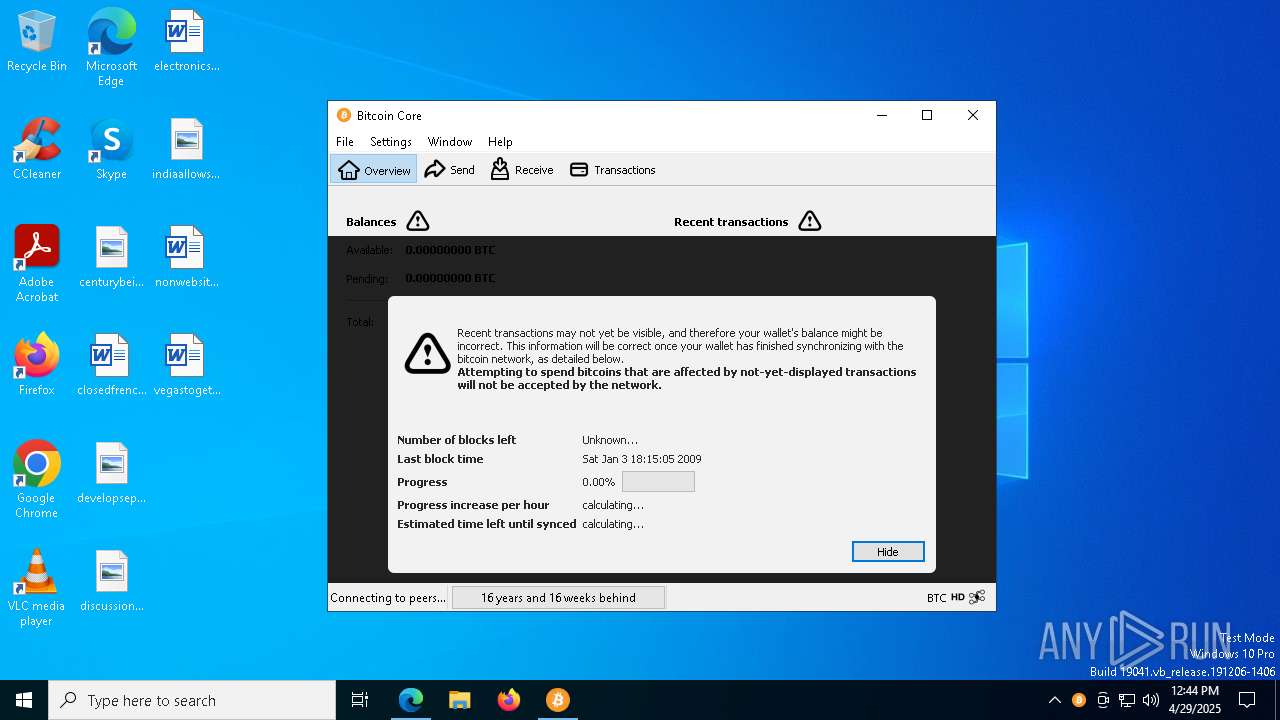Click the 'Sat Jan 3 18:15:05 2009' value
Viewport: 1280px width, 720px height.
tap(642, 459)
